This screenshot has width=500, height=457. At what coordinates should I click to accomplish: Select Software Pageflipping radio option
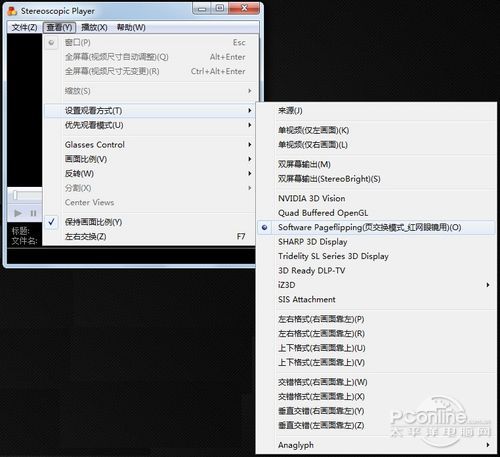376,227
